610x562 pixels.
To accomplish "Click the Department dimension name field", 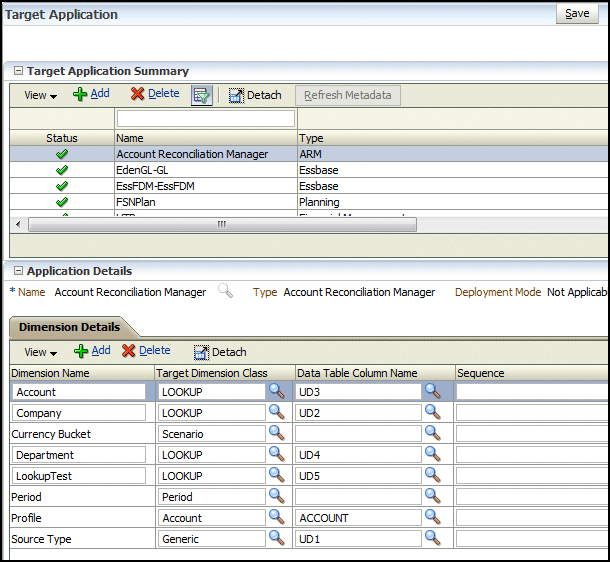I will tap(79, 455).
